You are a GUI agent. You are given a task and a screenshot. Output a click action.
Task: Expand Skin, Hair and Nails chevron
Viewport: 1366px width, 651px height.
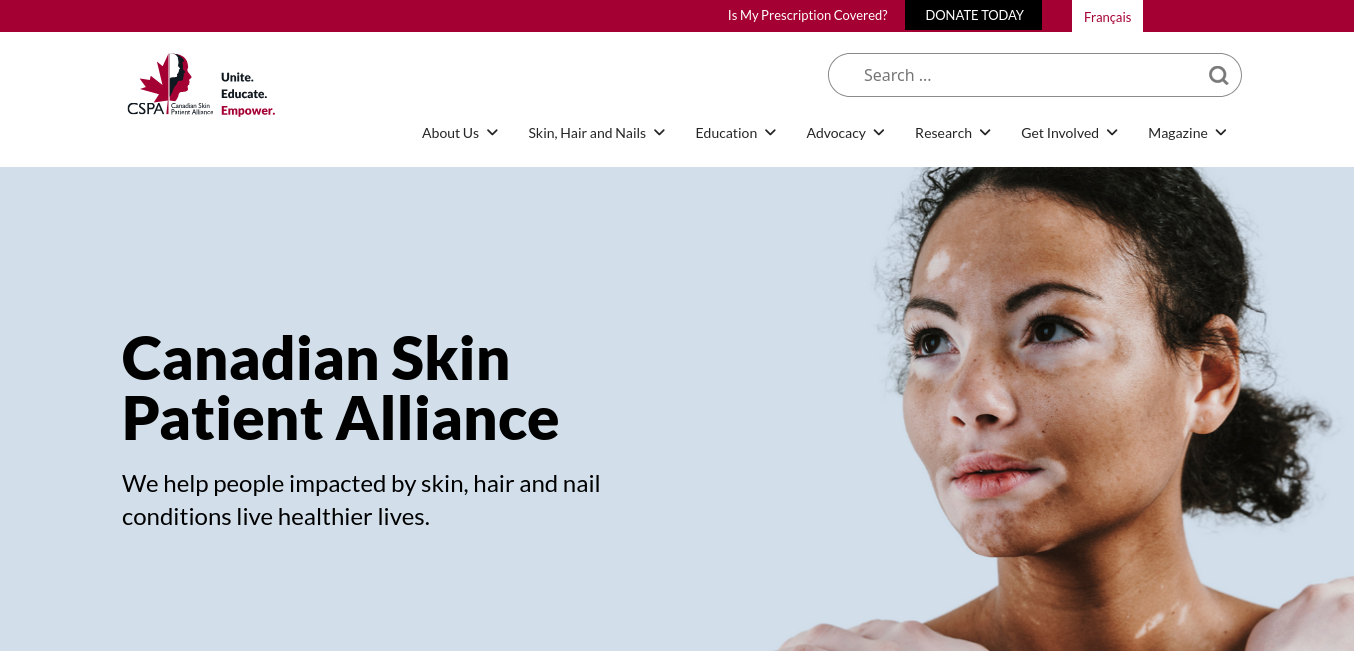(659, 133)
